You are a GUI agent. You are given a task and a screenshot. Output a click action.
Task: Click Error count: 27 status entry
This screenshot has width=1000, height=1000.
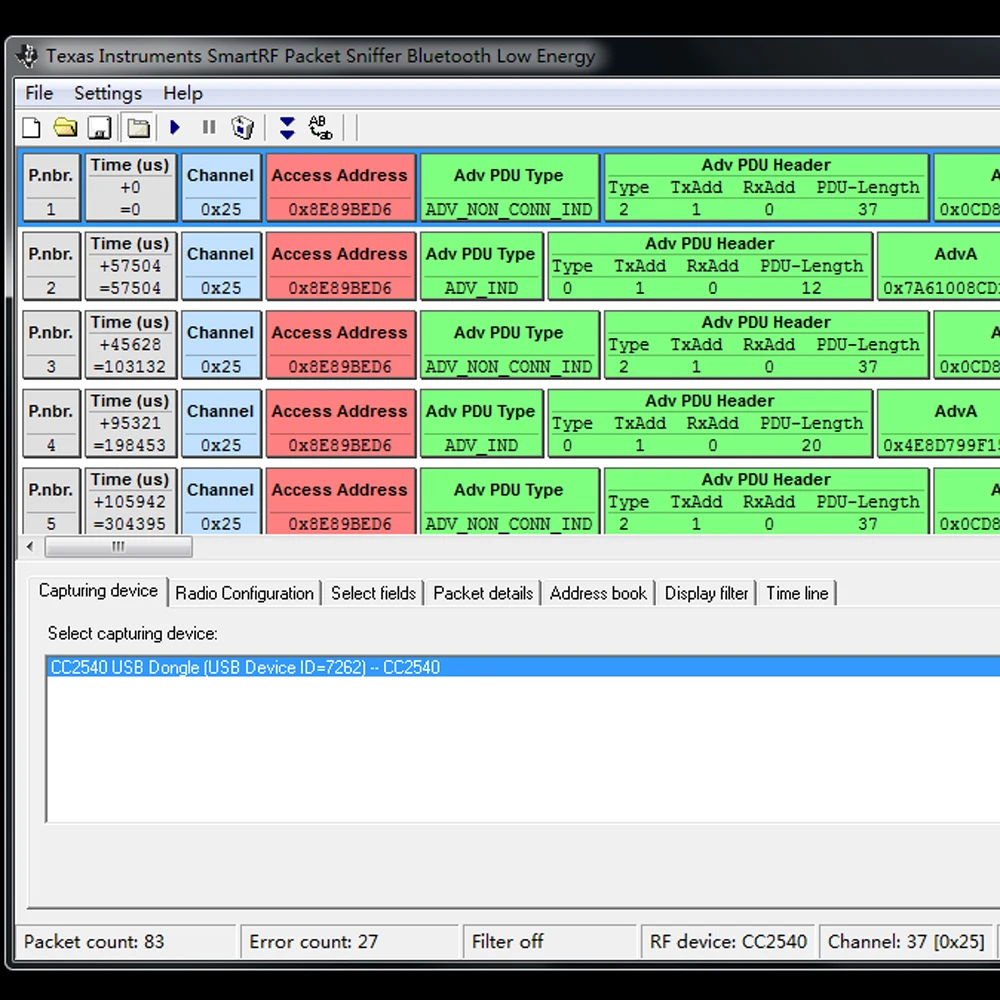coord(349,941)
